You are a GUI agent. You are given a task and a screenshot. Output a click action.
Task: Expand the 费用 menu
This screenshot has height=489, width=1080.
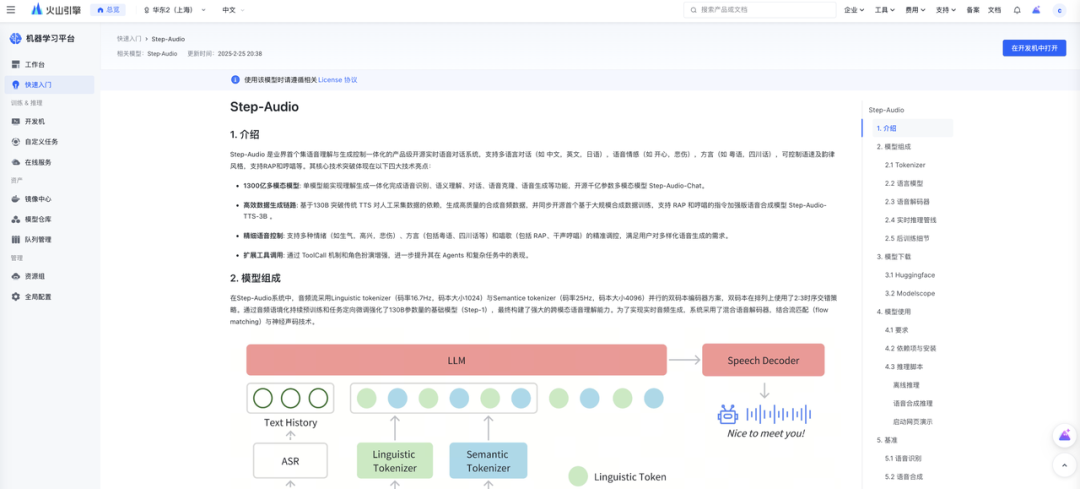coord(915,10)
